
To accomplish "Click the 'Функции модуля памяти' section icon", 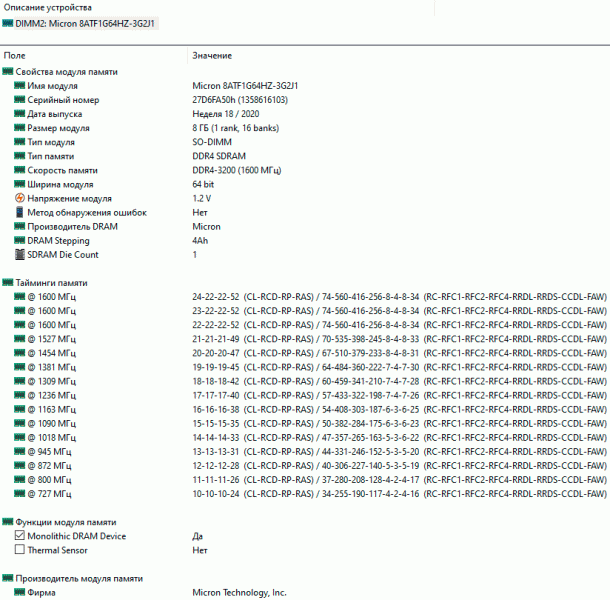I will coord(7,521).
